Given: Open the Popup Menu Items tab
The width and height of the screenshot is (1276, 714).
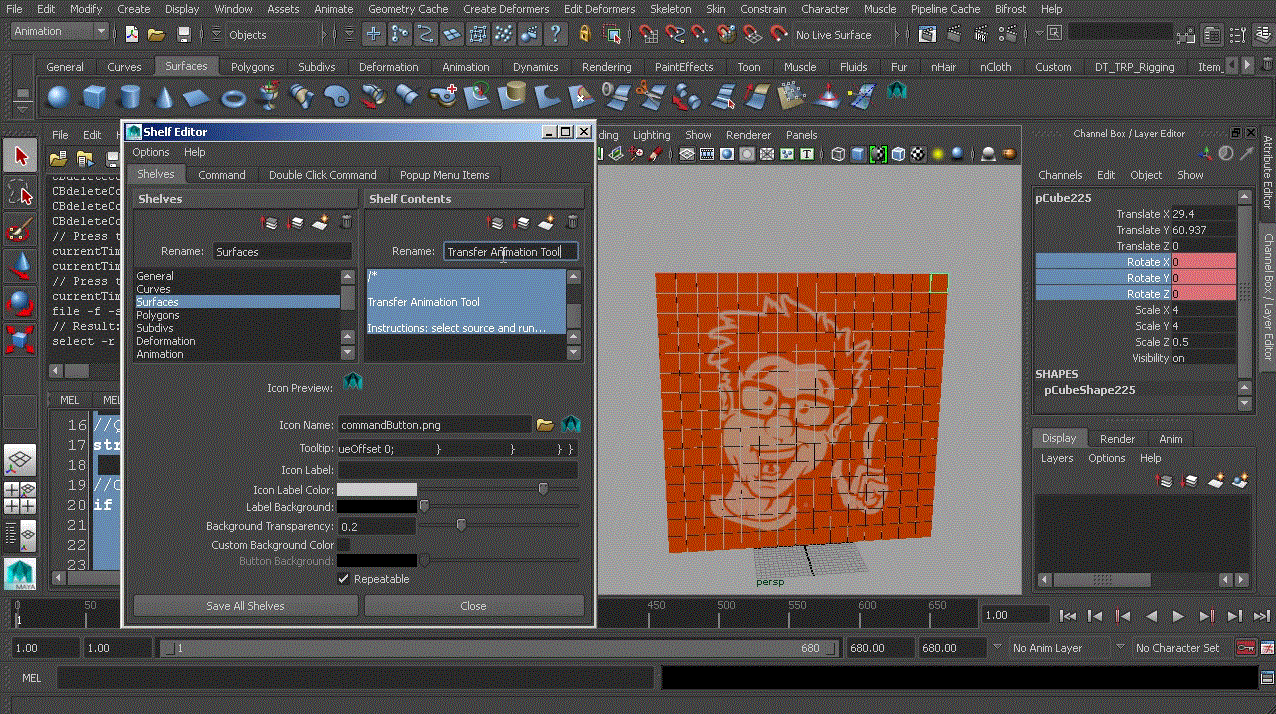Looking at the screenshot, I should (445, 175).
